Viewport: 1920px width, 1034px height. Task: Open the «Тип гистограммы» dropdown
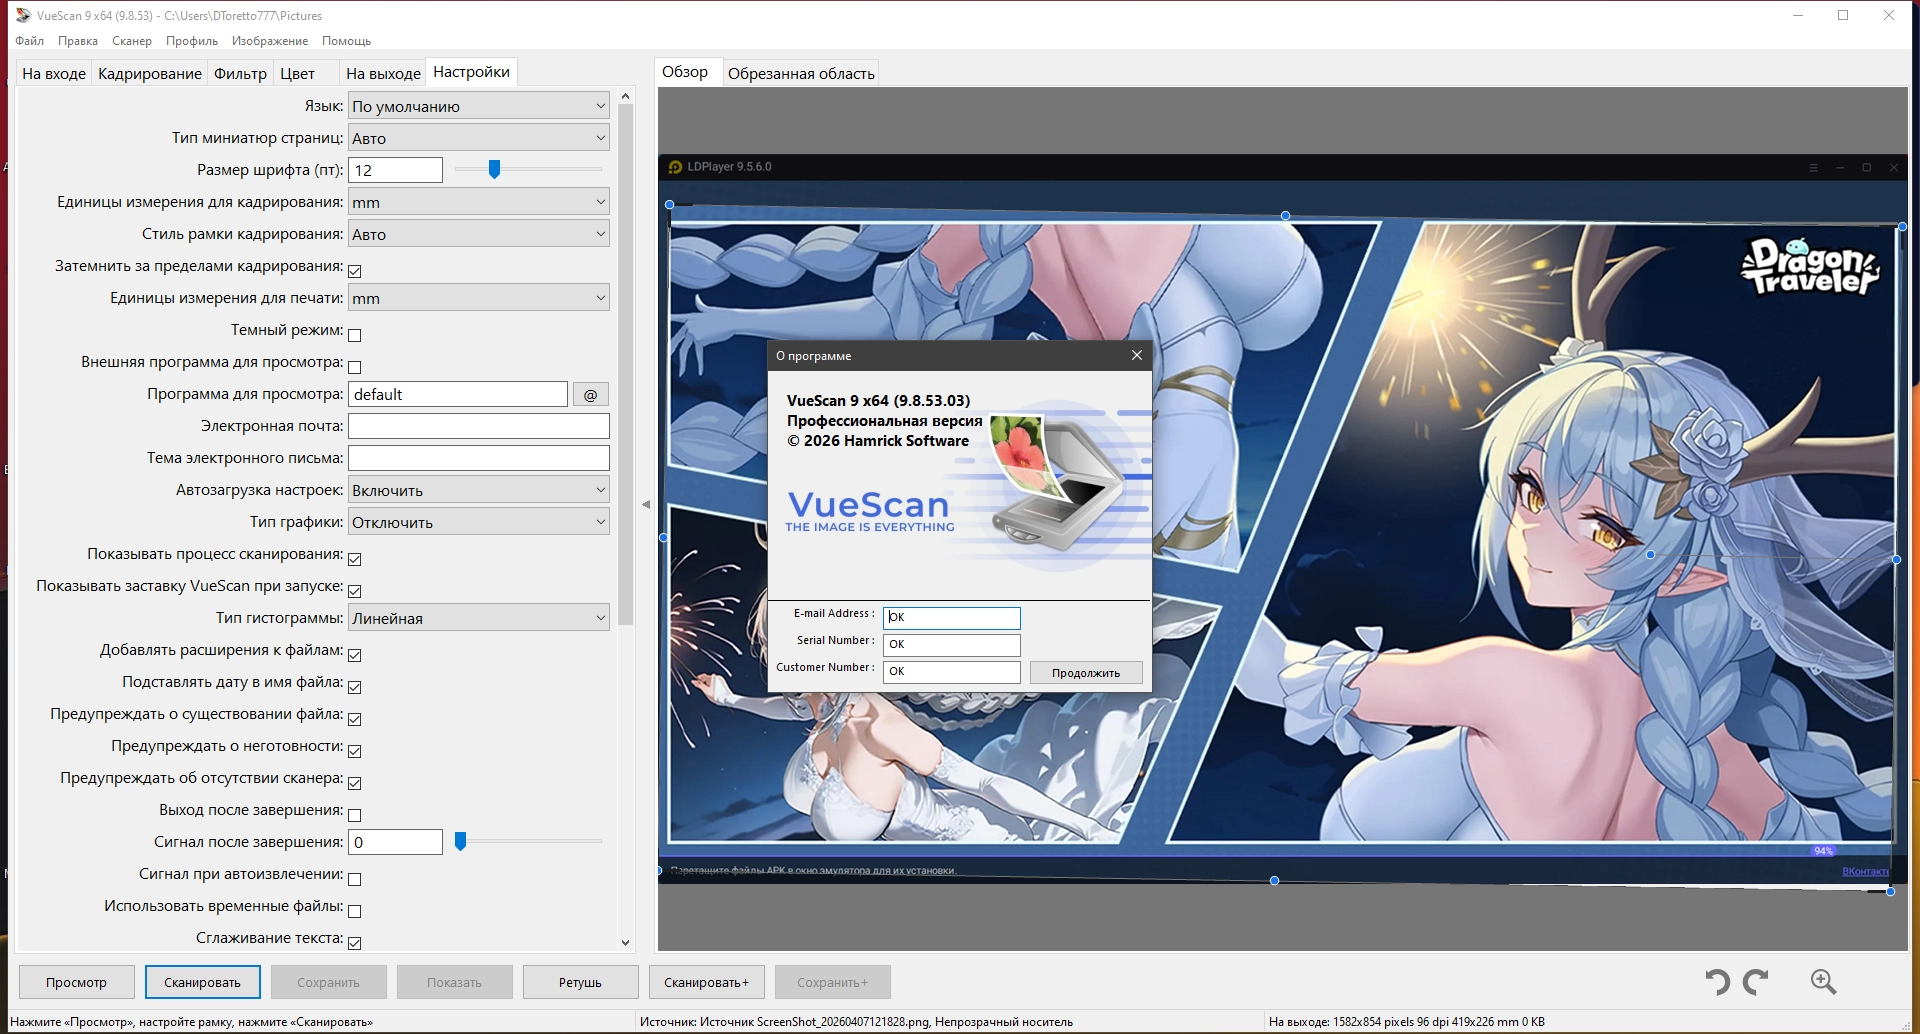coord(479,618)
